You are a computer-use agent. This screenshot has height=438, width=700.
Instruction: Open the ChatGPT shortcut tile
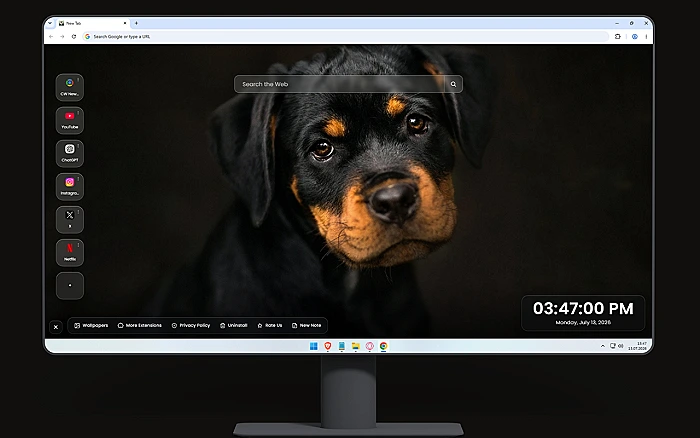click(70, 153)
